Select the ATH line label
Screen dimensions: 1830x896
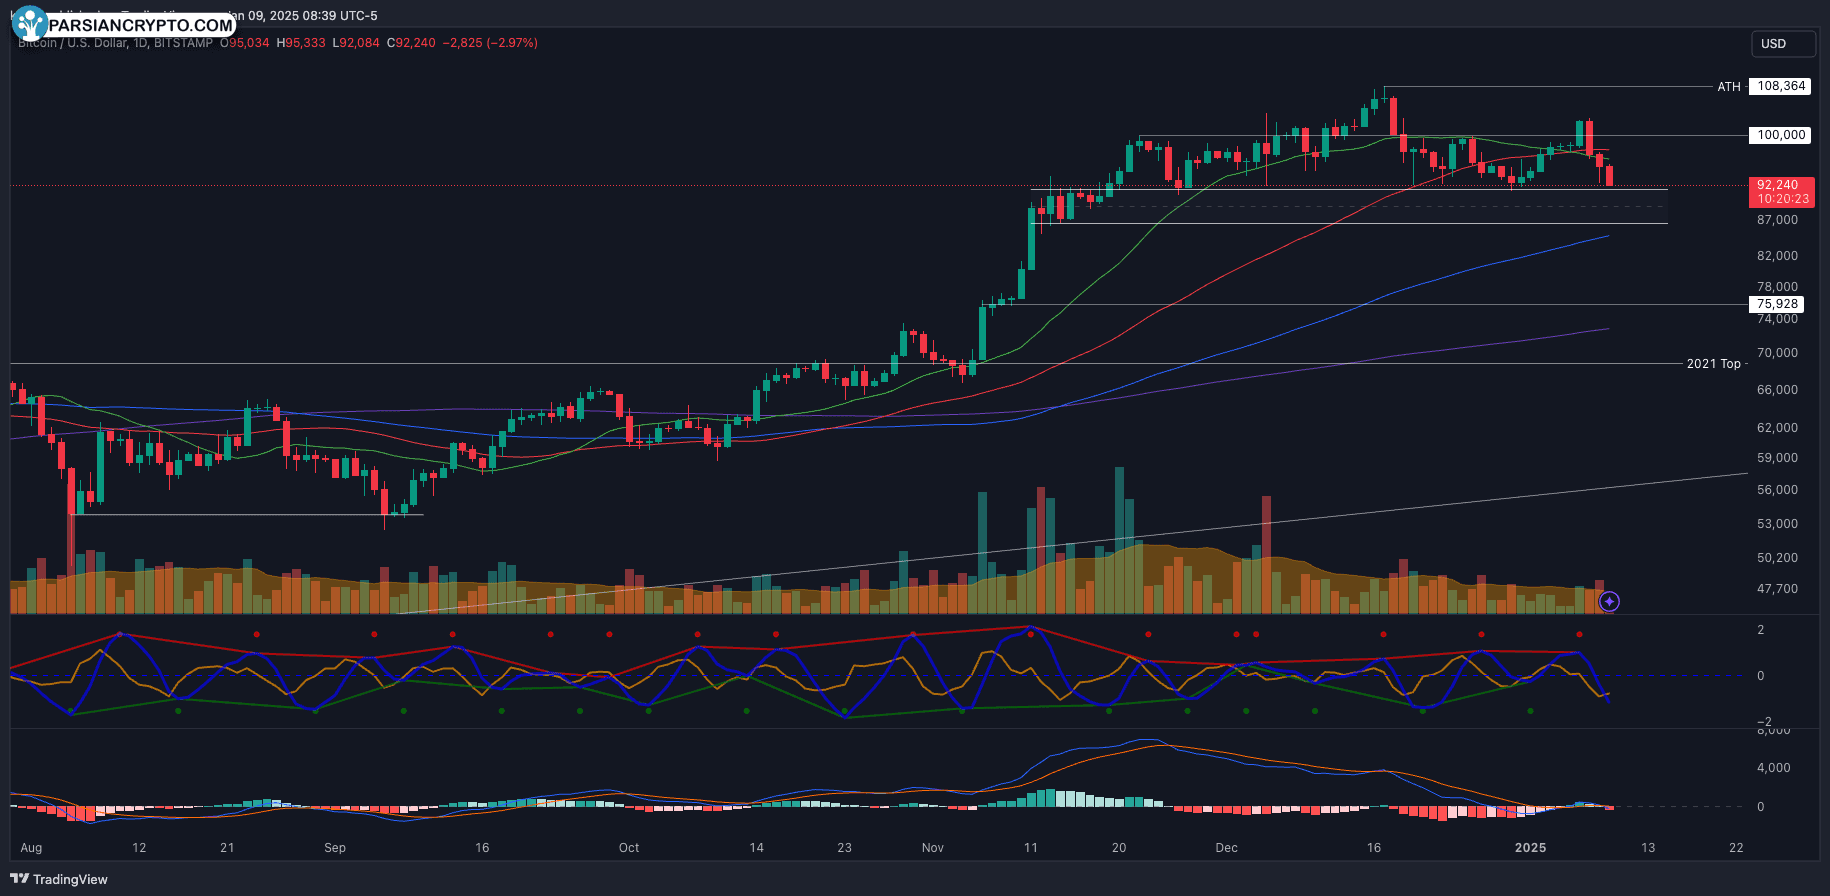tap(1729, 87)
